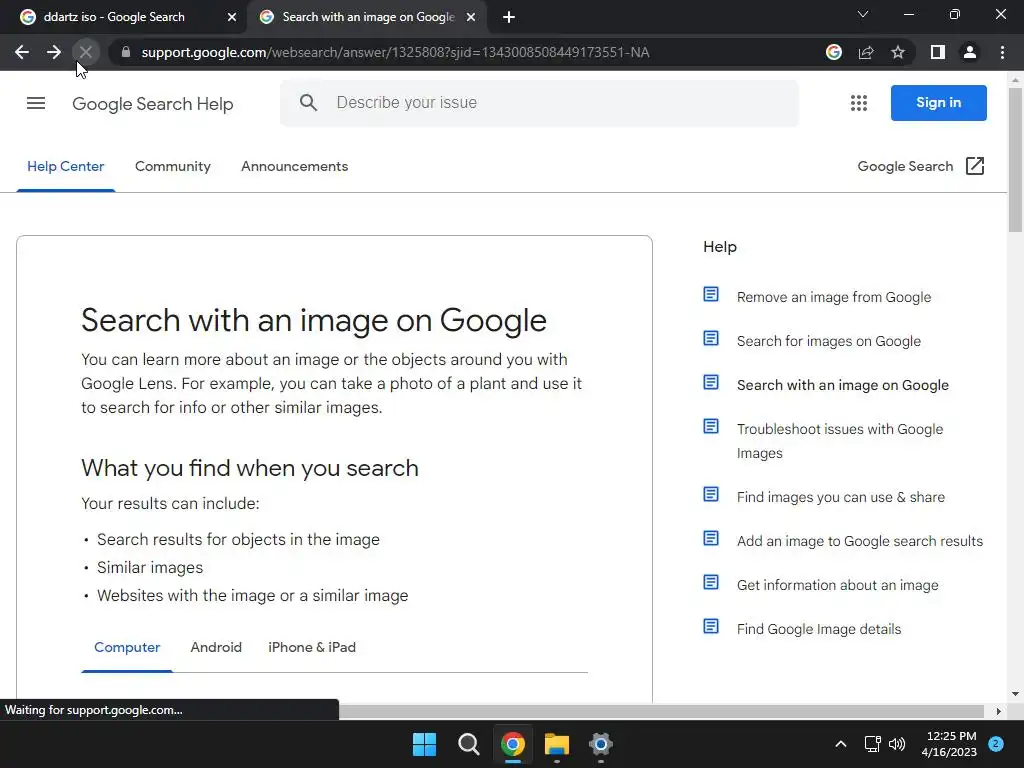Click article icon beside 'Add an image to Google search results'
1024x768 pixels.
(711, 538)
